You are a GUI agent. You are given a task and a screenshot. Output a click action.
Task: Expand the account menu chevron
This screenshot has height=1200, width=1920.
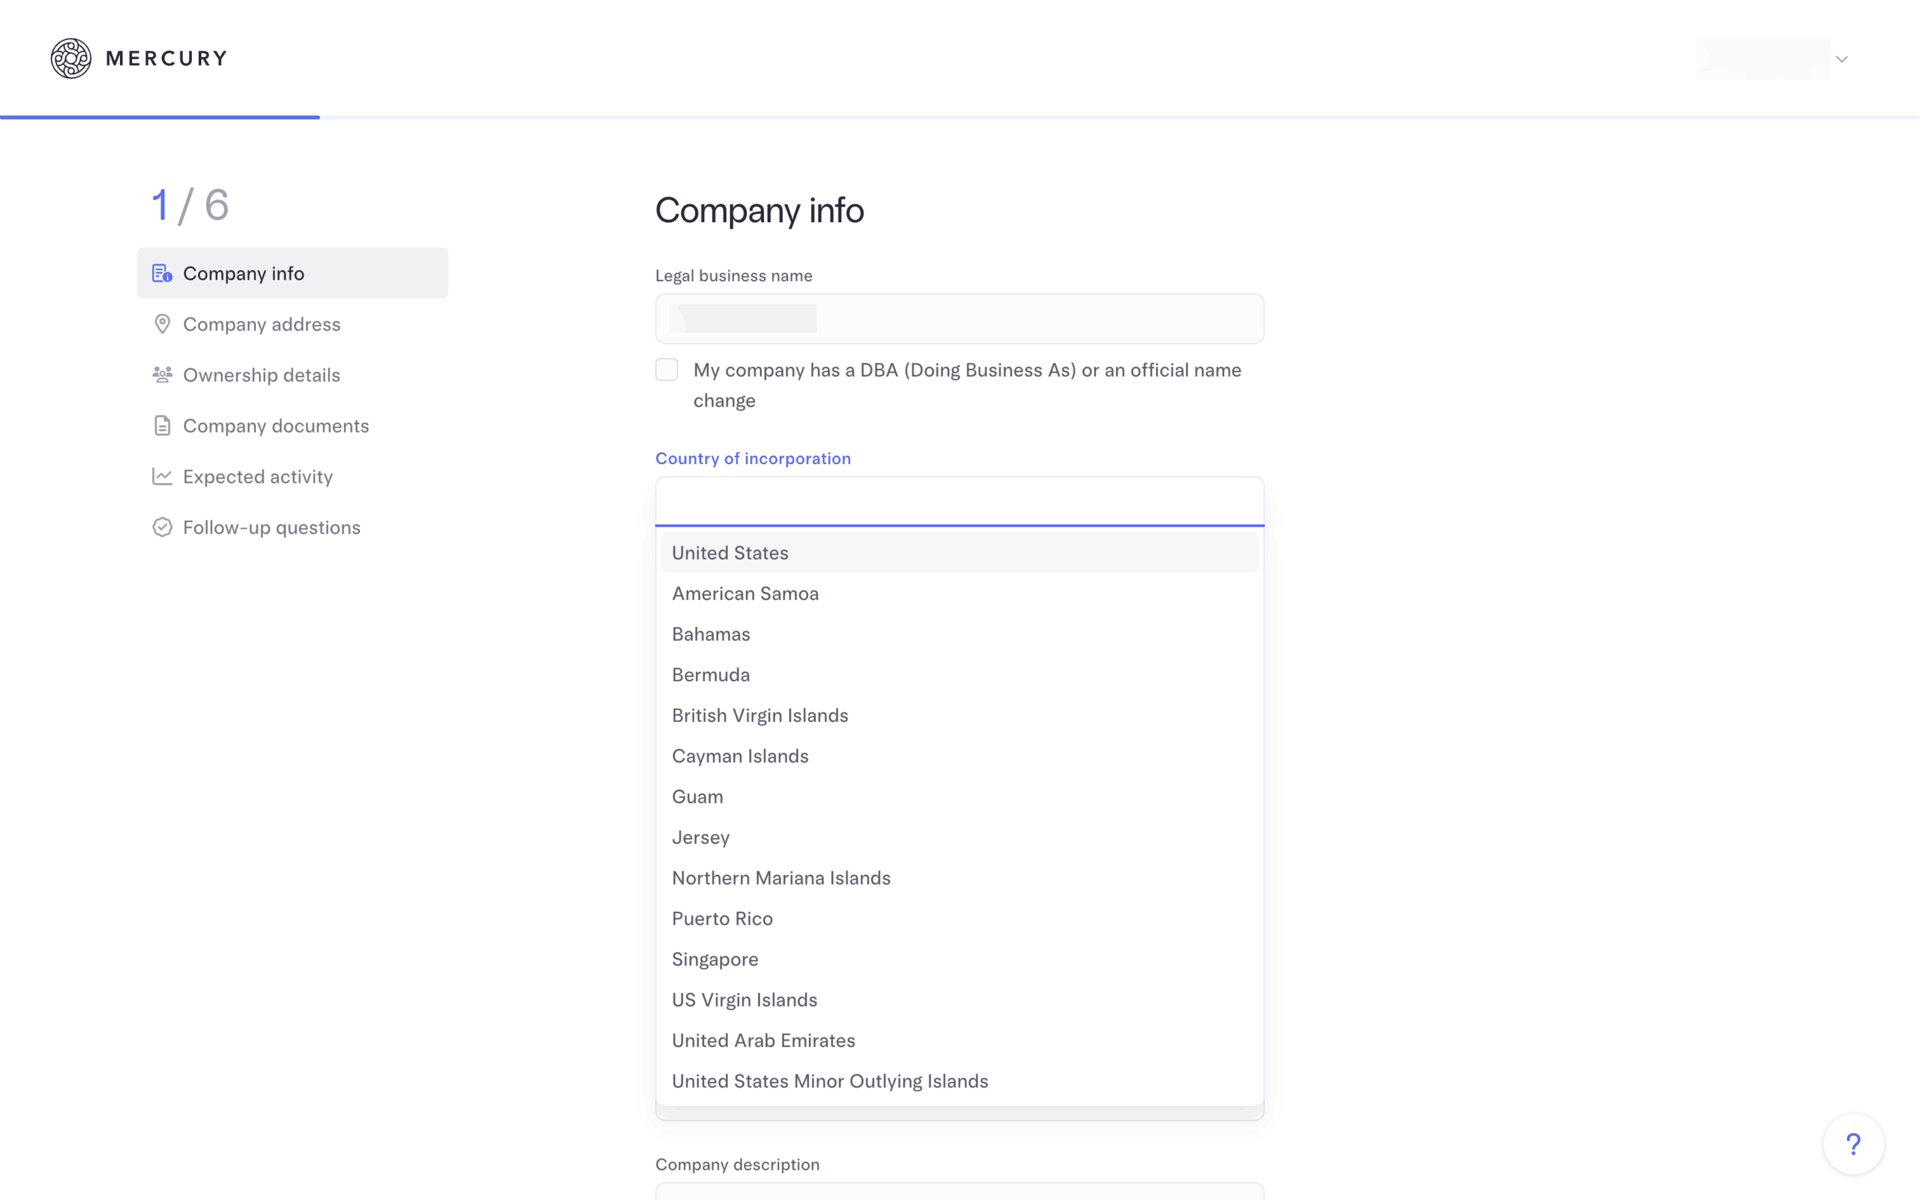click(1841, 59)
